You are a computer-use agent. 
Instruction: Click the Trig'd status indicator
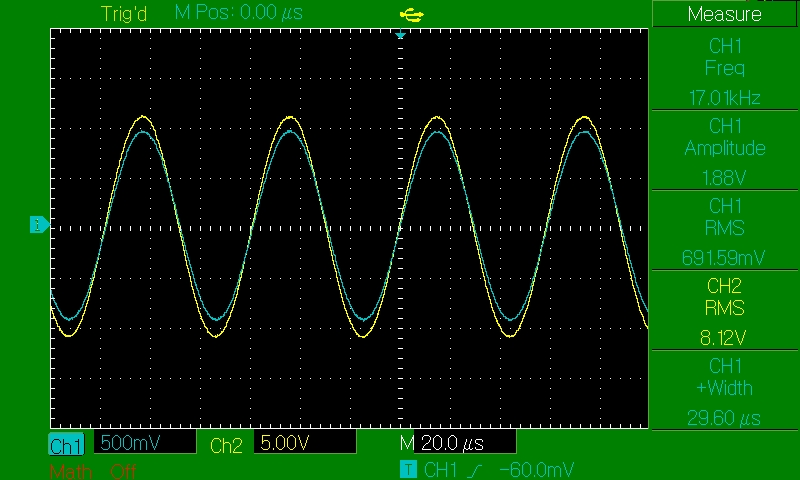[124, 14]
